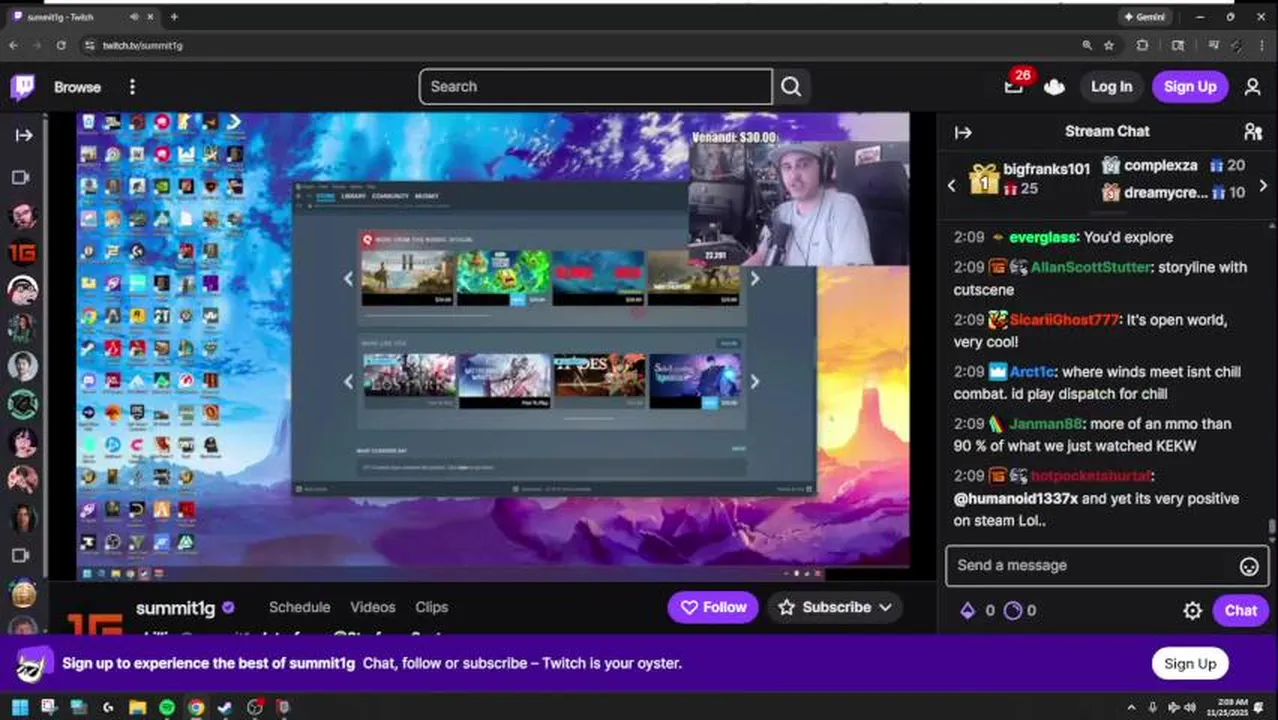Open the emote picker smiley icon

point(1248,567)
